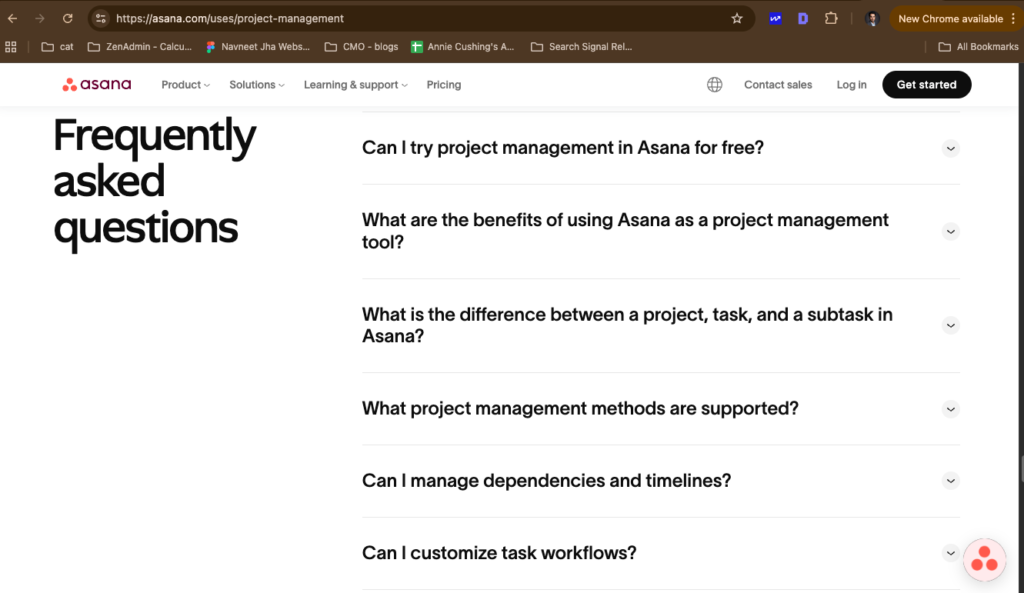Viewport: 1024px width, 593px height.
Task: Click the browser back arrow
Action: coord(13,19)
